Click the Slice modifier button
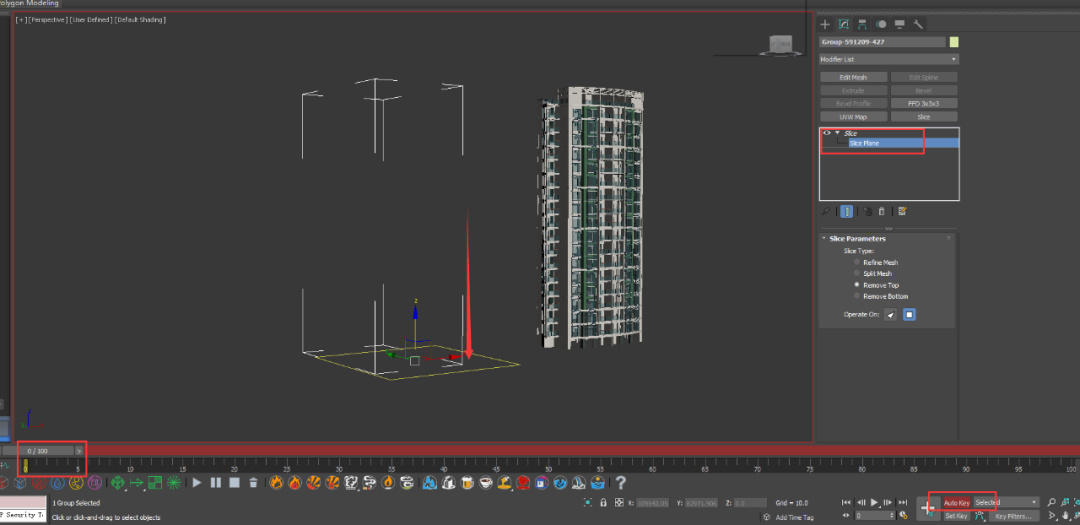Screen dimensions: 1080x525 924,116
